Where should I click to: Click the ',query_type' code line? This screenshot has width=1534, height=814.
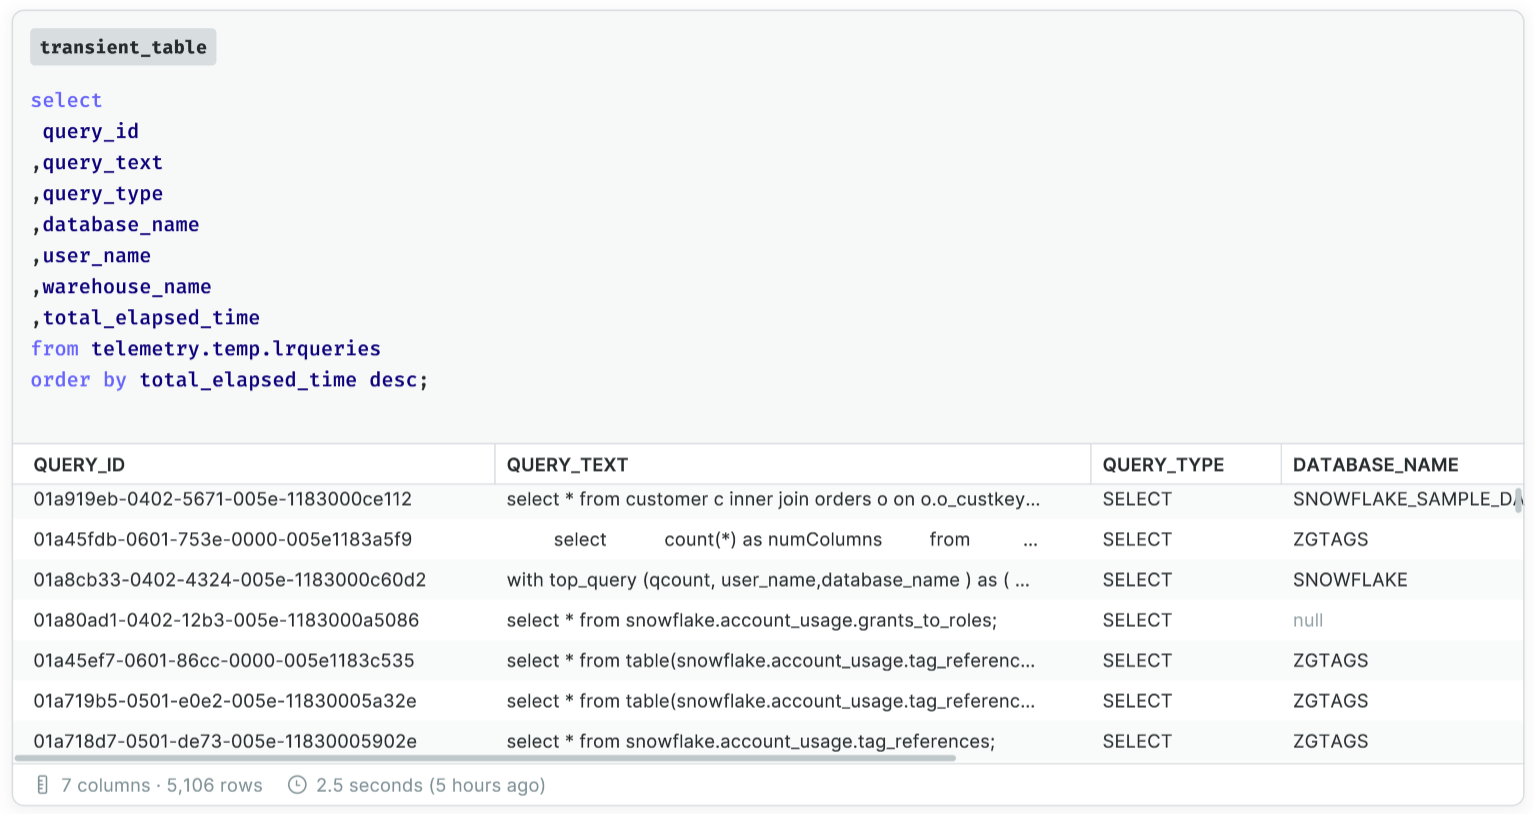(x=97, y=194)
